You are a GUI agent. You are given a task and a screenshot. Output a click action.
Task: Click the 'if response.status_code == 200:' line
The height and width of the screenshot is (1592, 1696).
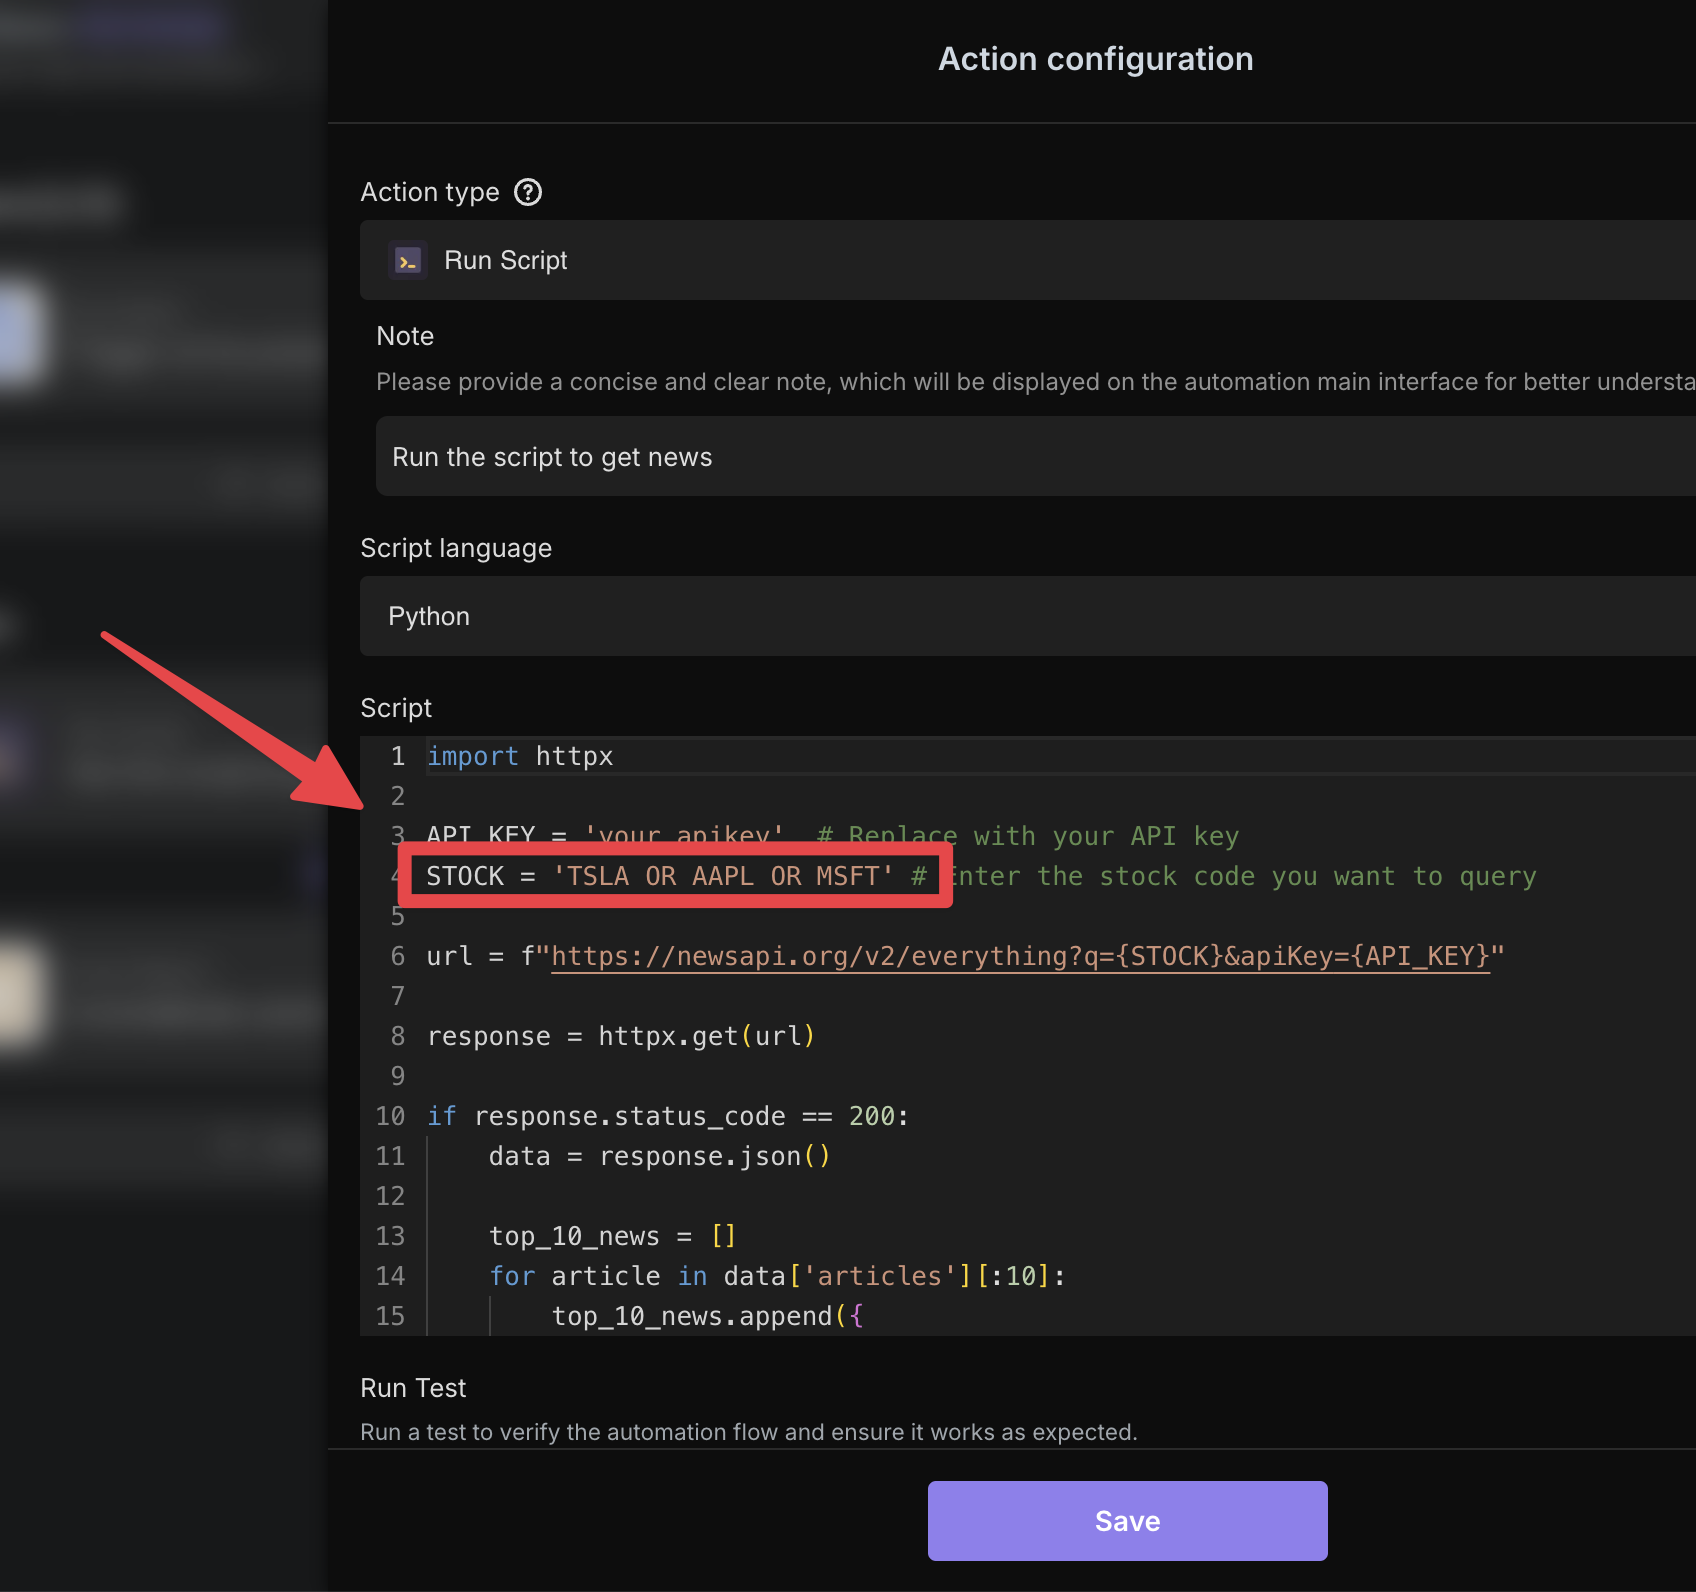668,1116
